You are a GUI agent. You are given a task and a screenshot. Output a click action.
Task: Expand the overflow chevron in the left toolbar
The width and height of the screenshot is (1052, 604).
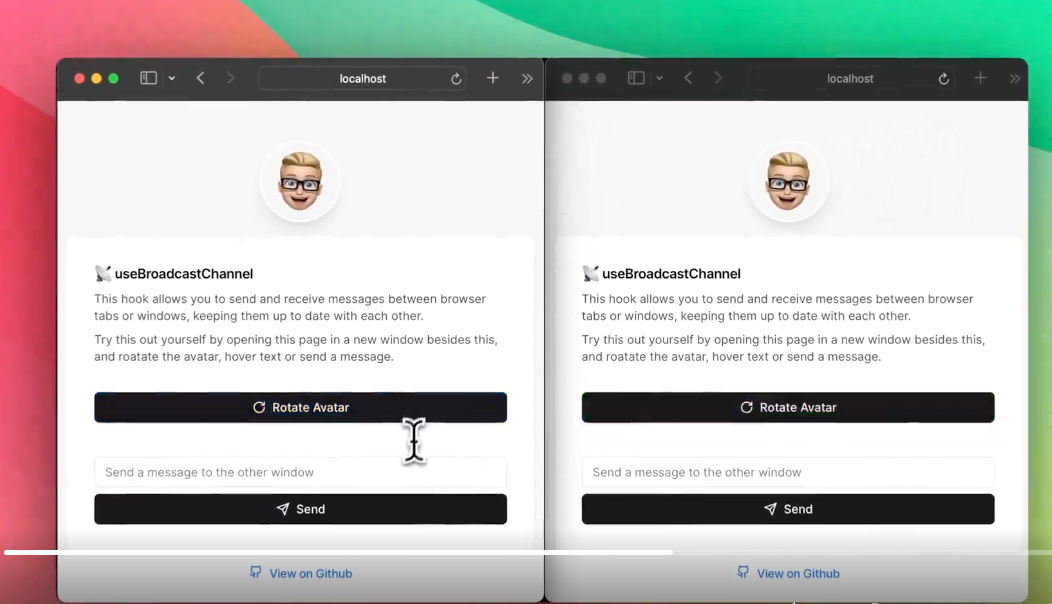pyautogui.click(x=527, y=78)
